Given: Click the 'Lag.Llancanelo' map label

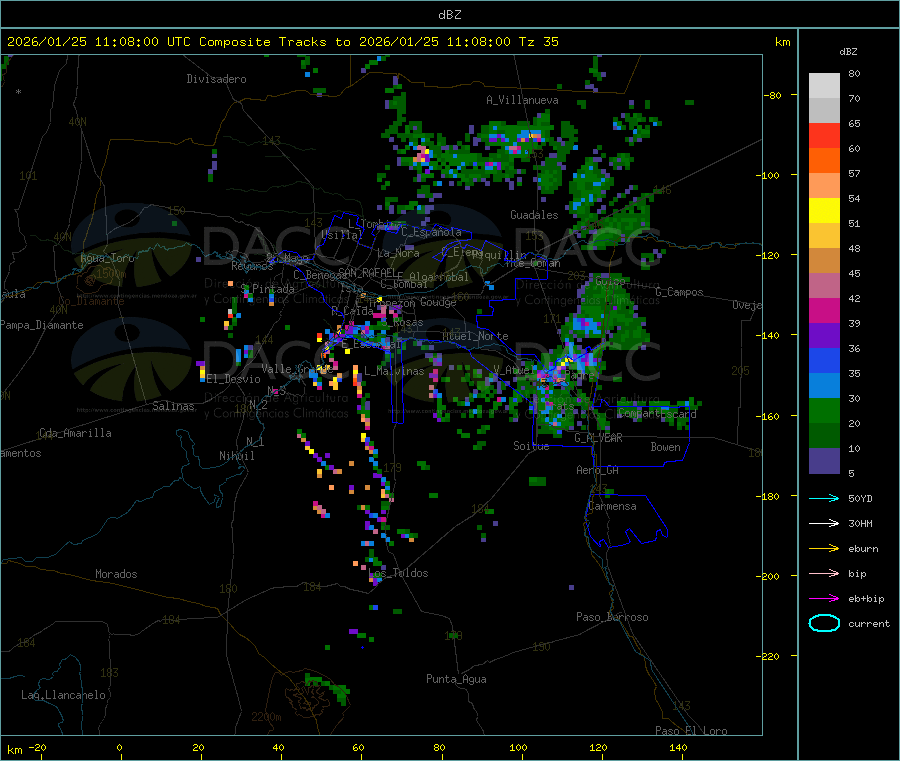Looking at the screenshot, I should pyautogui.click(x=63, y=695).
